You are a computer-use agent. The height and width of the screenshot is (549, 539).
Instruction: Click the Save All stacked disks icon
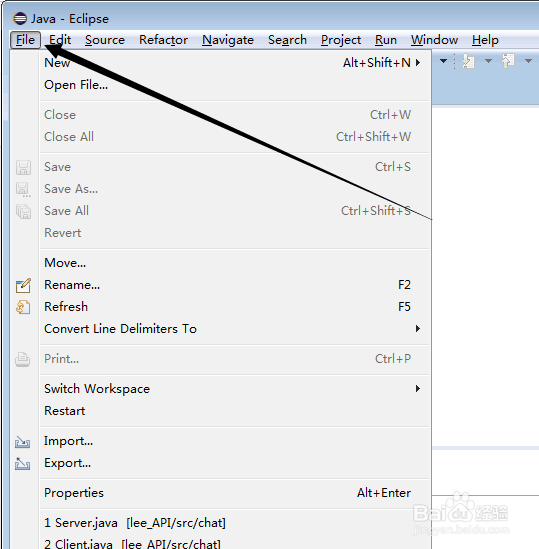pyautogui.click(x=23, y=211)
